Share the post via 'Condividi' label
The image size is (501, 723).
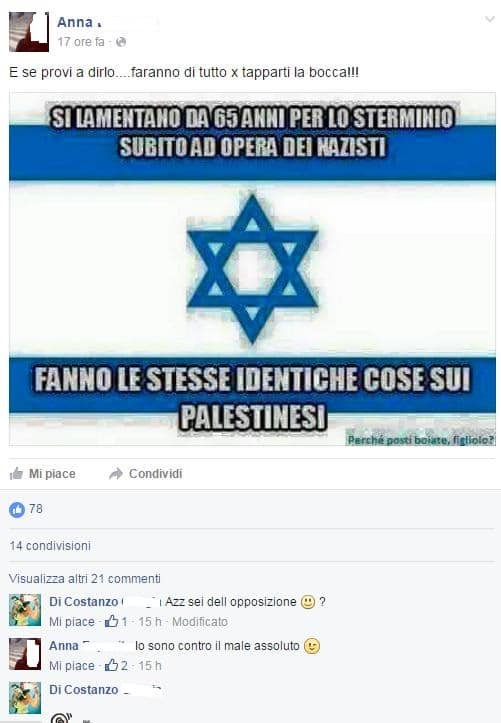tap(155, 474)
